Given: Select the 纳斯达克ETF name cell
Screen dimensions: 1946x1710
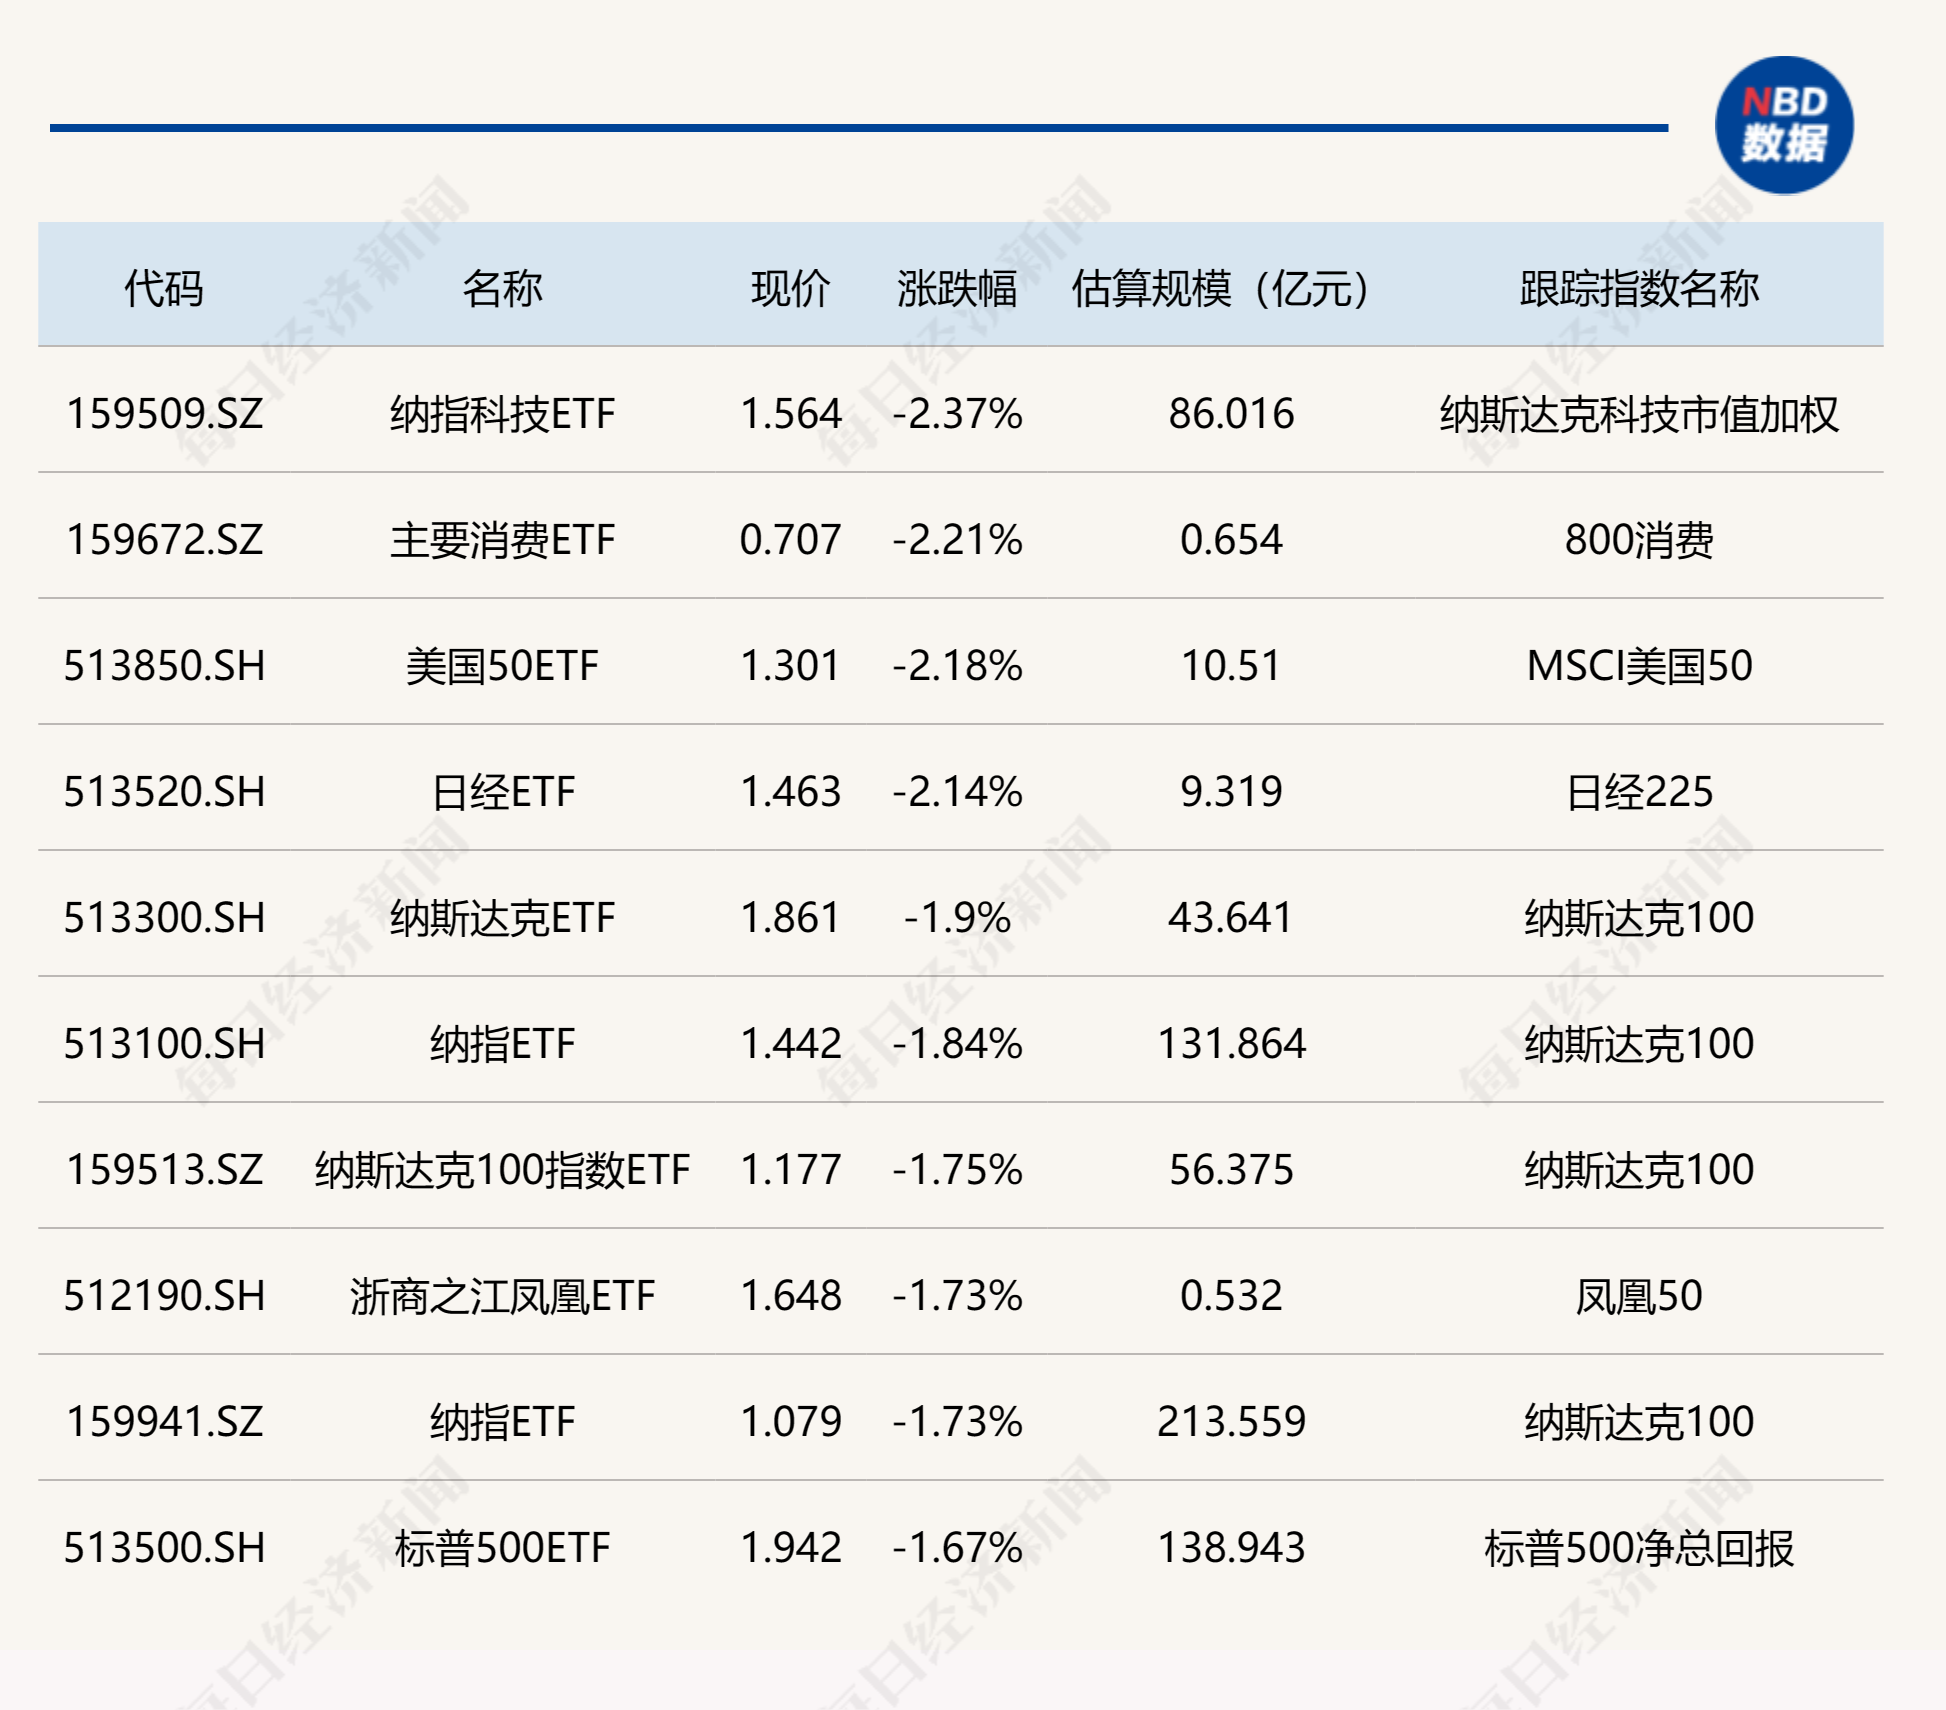Looking at the screenshot, I should 502,918.
